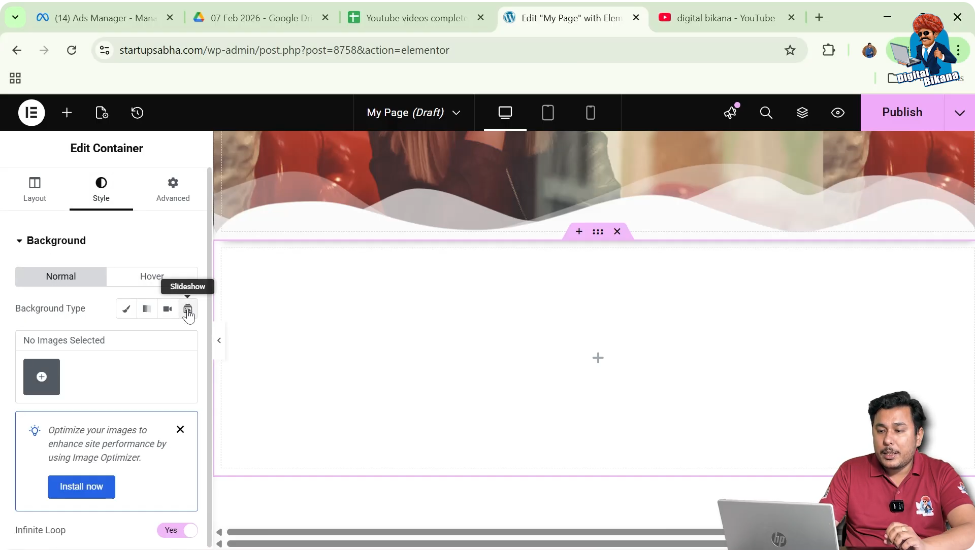Open the History revisions icon
Viewport: 978px width, 555px height.
(137, 113)
